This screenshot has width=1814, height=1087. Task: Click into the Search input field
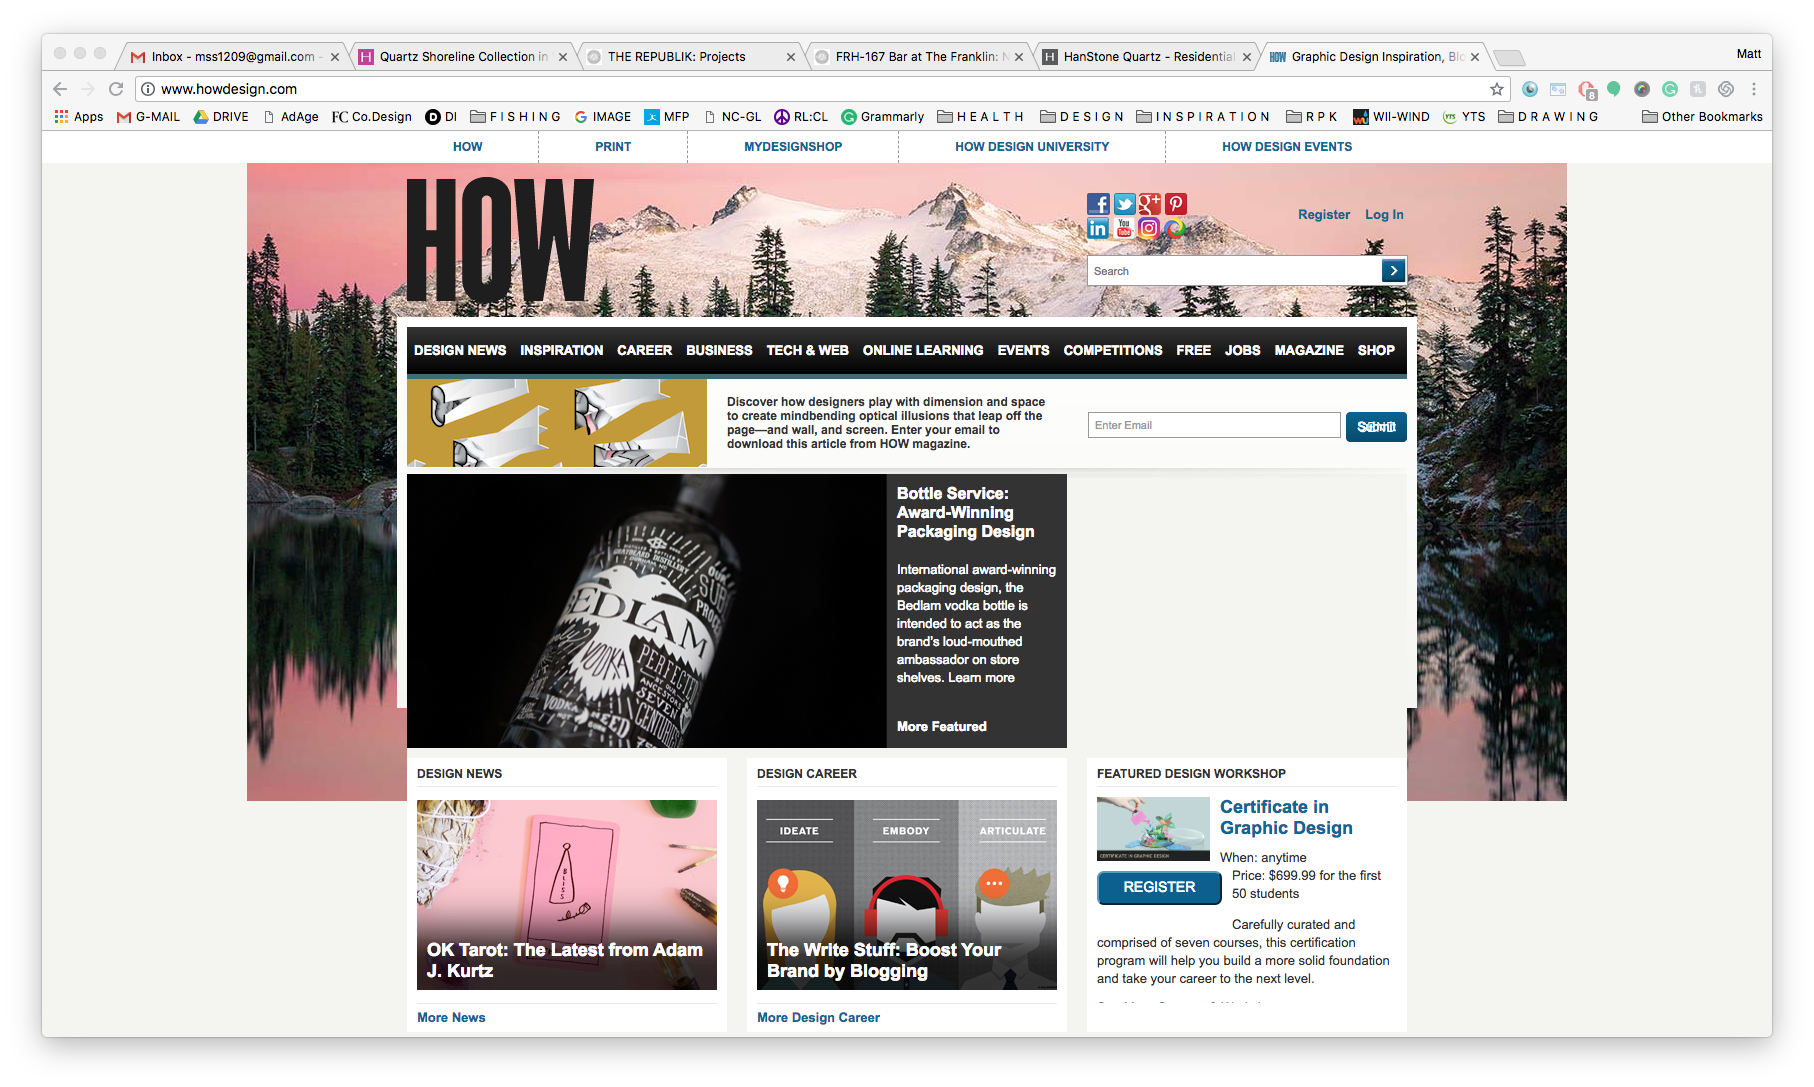pyautogui.click(x=1234, y=271)
